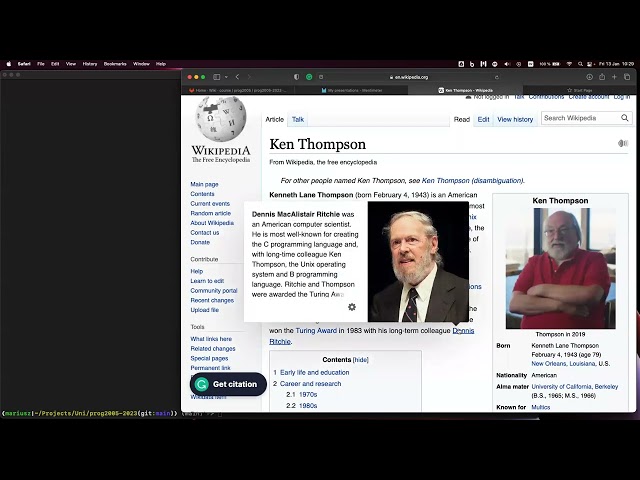Open the Apple menu
The width and height of the screenshot is (640, 480).
click(9, 64)
